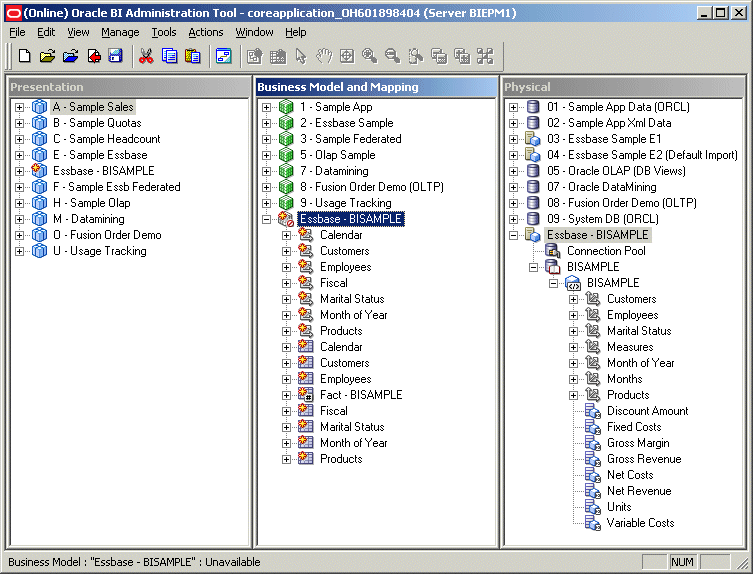Click the Discount Amount column icon

(x=593, y=411)
